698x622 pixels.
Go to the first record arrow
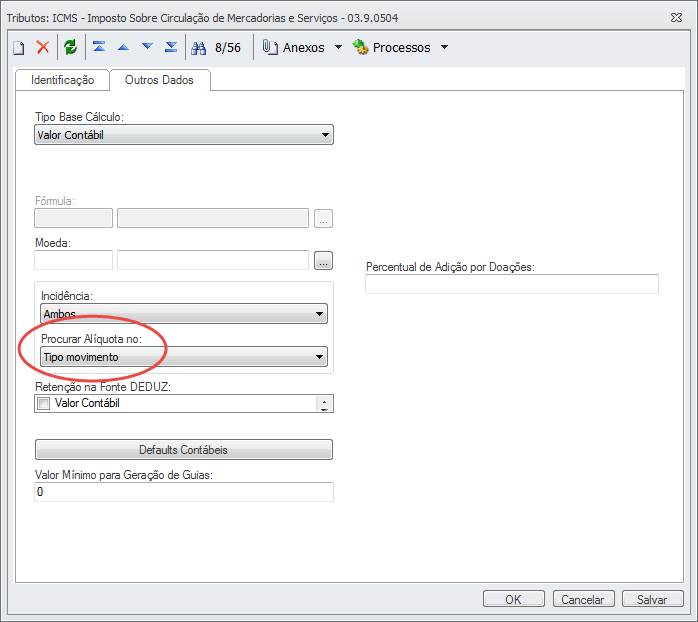[x=99, y=46]
